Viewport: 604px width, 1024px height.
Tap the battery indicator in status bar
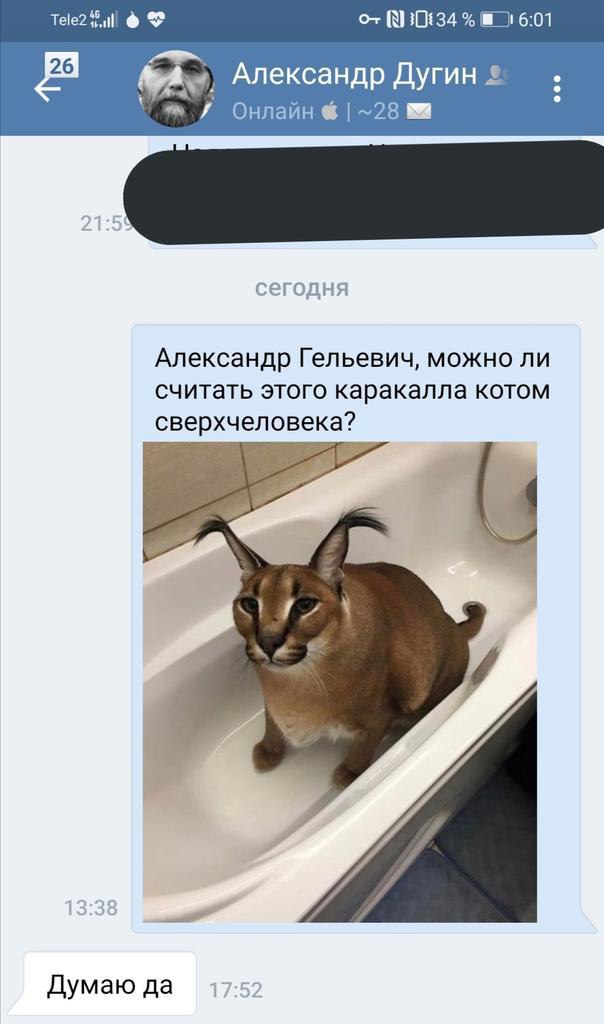click(496, 20)
